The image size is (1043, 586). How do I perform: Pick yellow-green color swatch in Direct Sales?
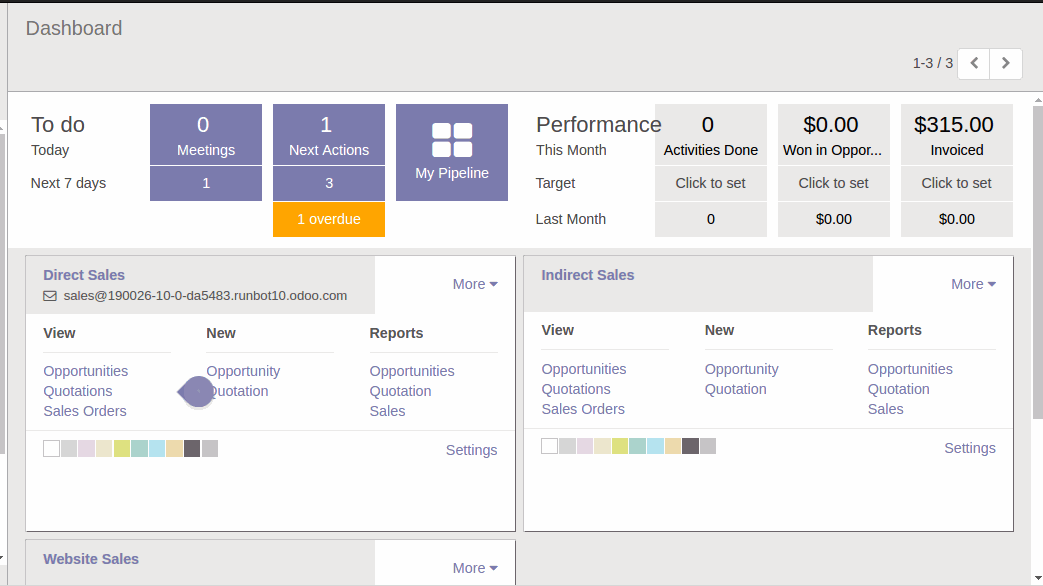122,448
